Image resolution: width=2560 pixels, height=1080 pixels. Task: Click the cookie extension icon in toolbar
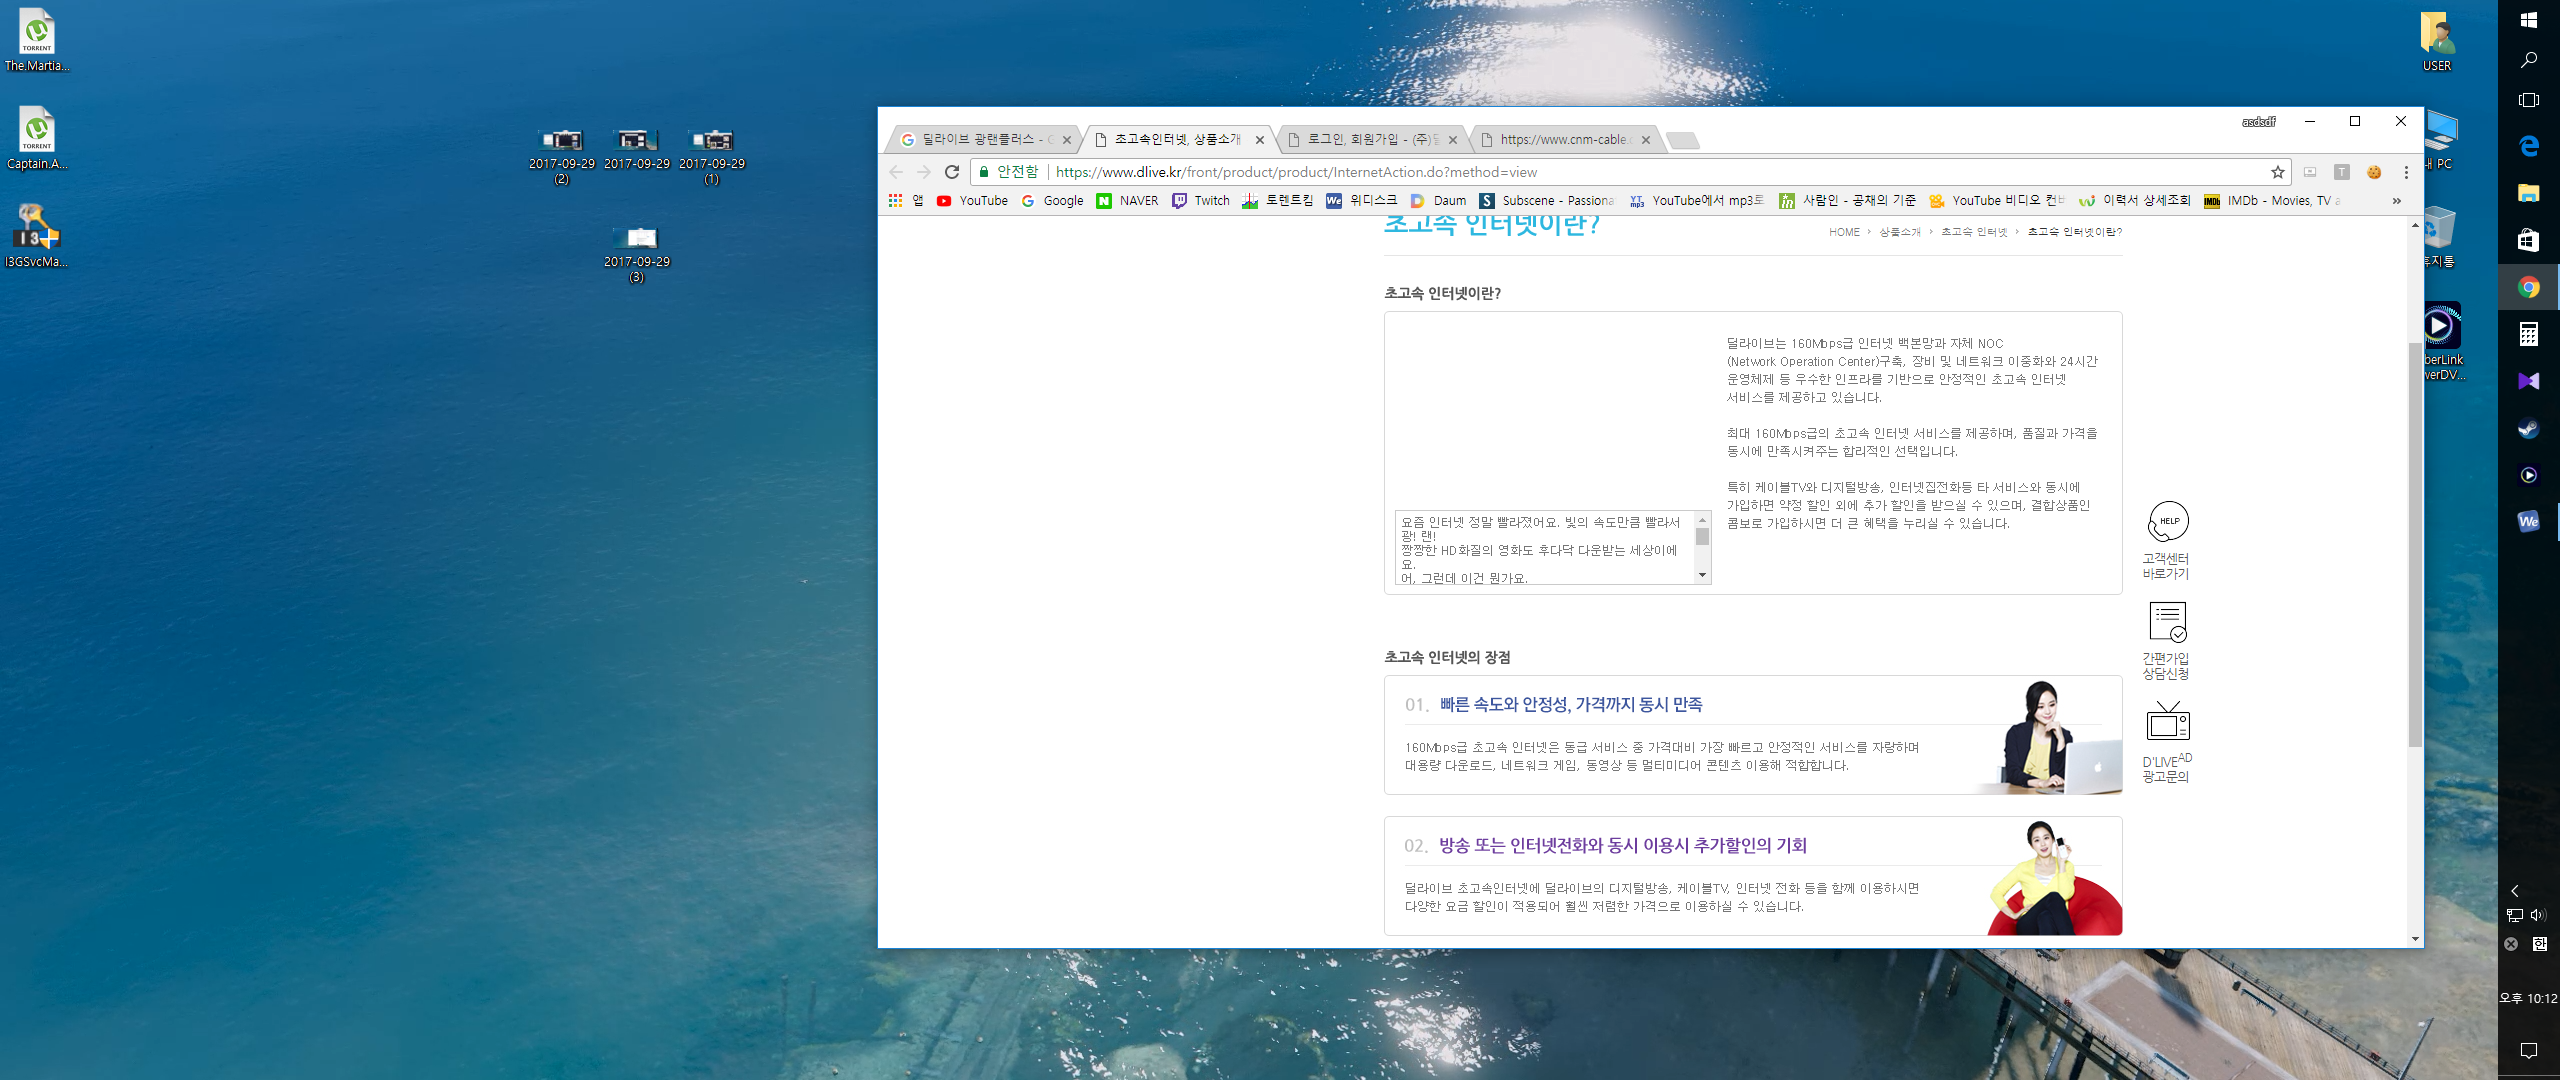pos(2374,172)
